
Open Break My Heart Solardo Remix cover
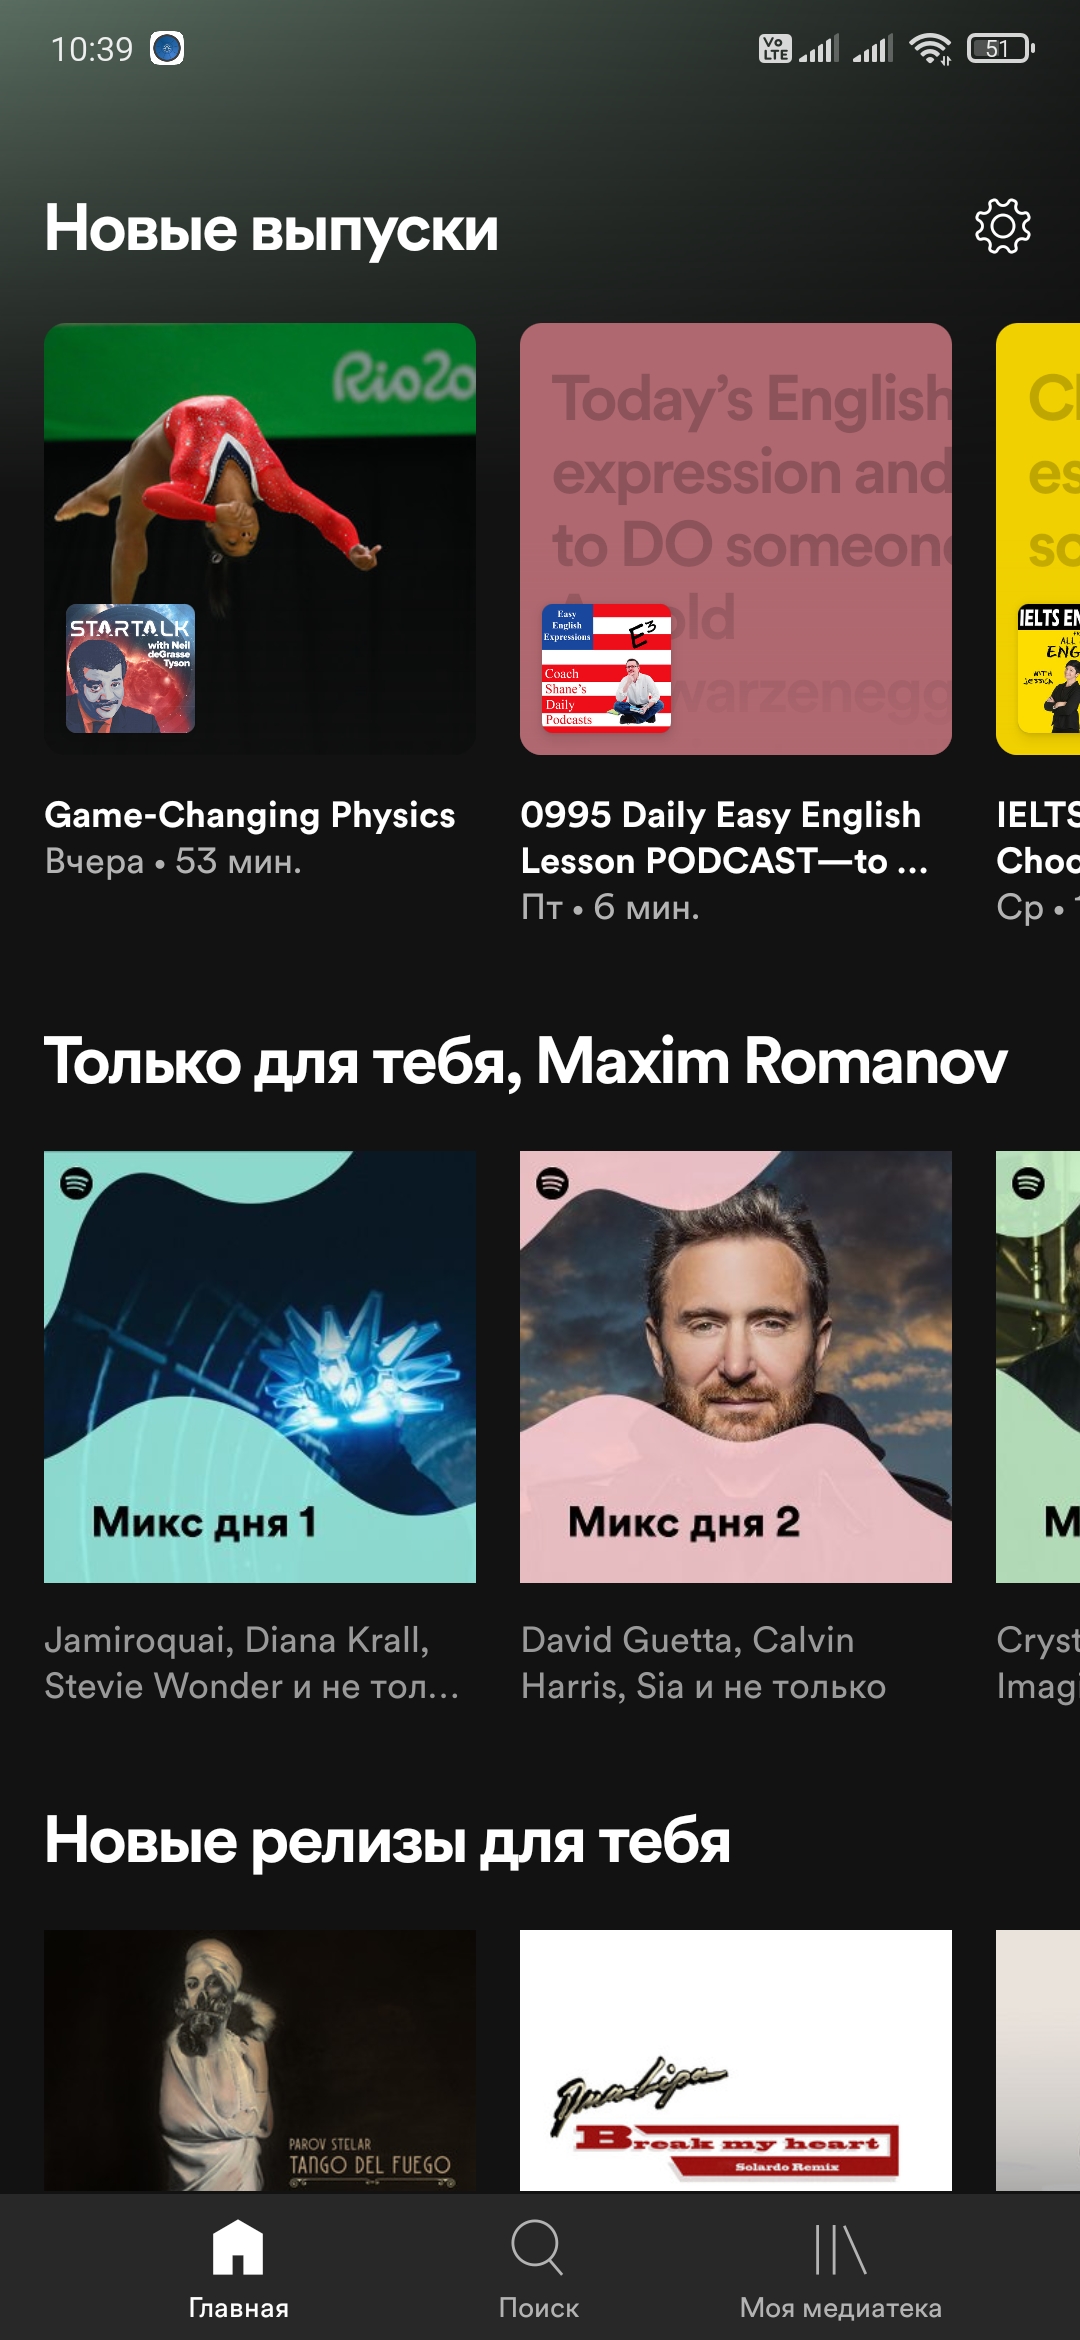(x=736, y=2060)
